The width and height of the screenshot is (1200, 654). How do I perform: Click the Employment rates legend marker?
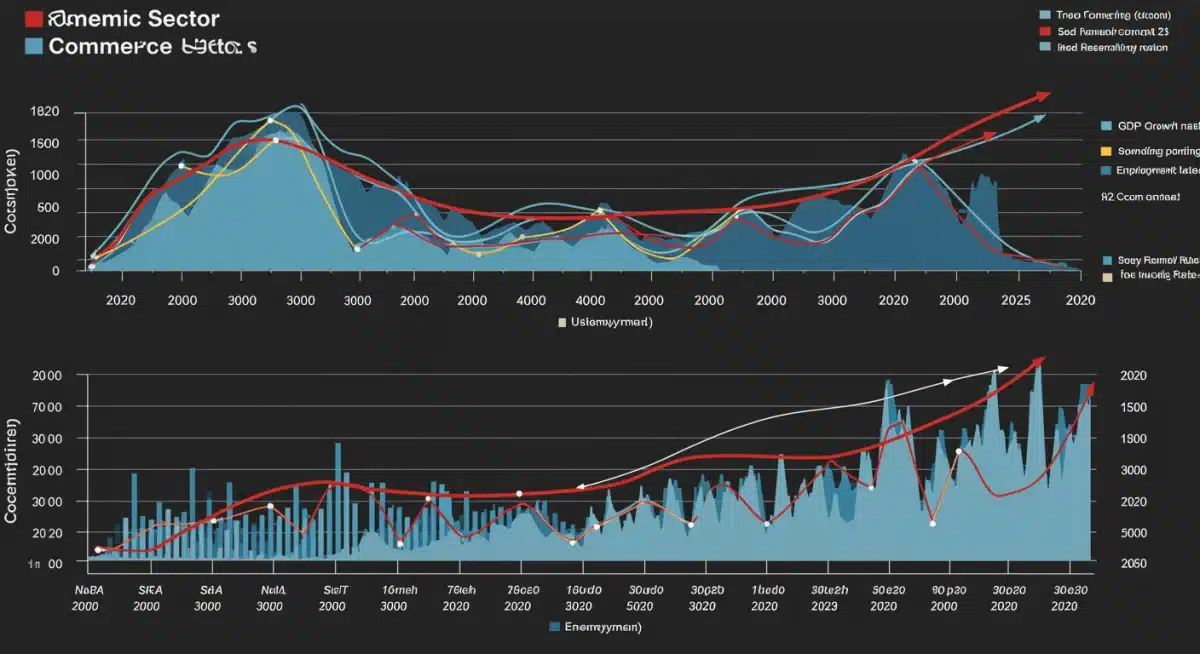point(1106,168)
